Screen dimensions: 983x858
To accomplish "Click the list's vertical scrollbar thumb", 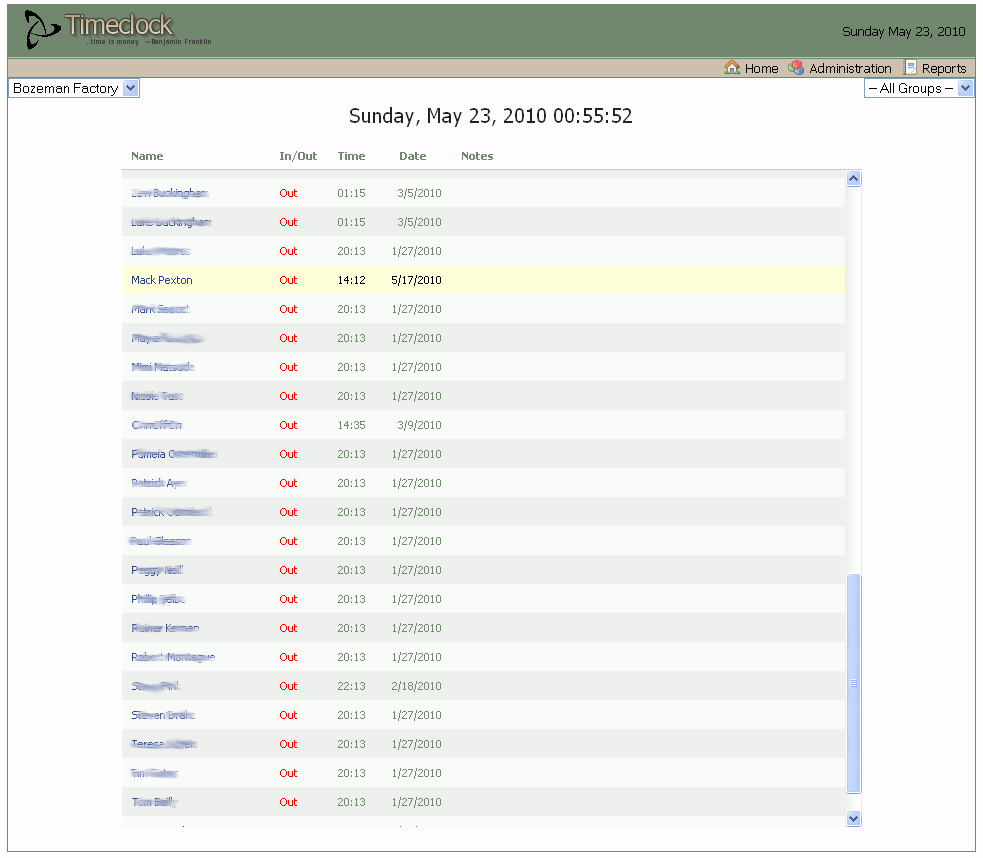I will (x=853, y=684).
